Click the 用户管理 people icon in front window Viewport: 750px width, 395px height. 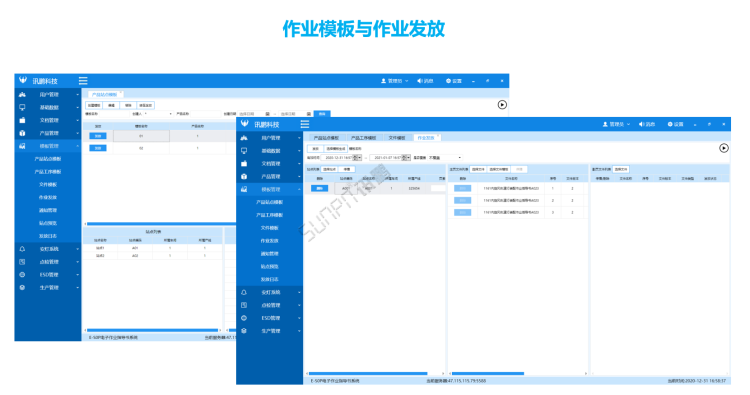click(244, 138)
